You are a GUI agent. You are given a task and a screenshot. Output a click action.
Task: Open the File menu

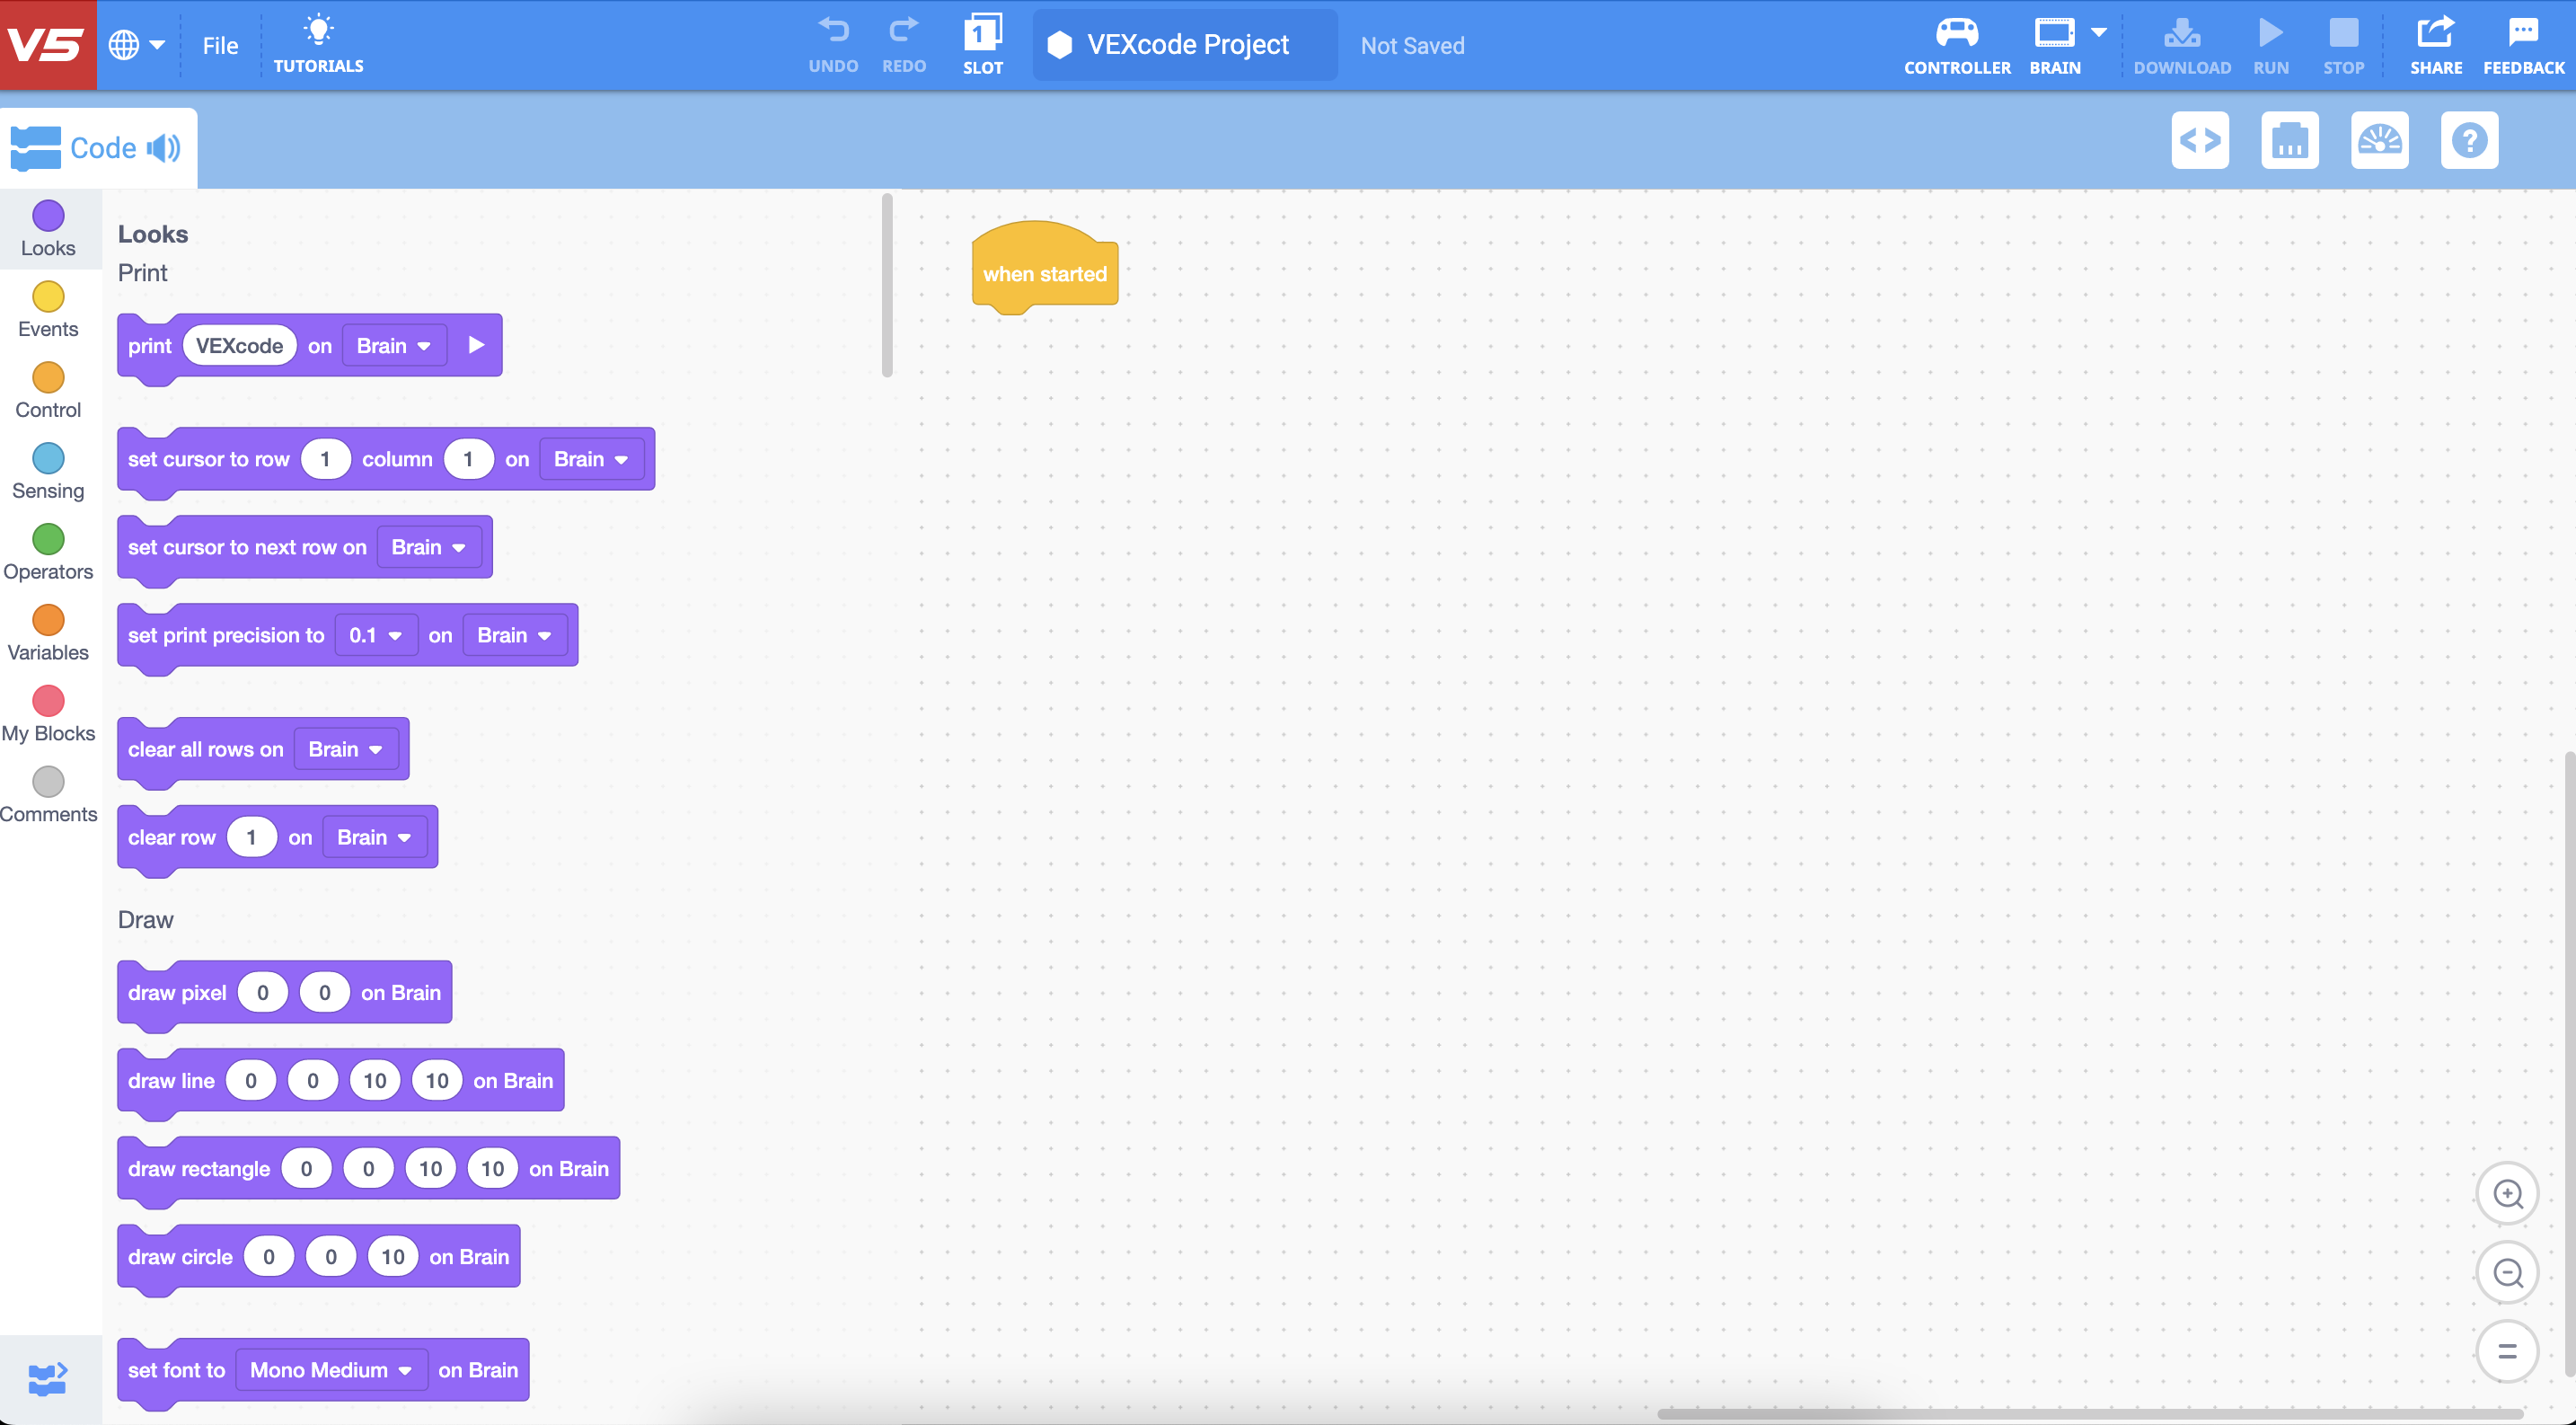point(219,45)
